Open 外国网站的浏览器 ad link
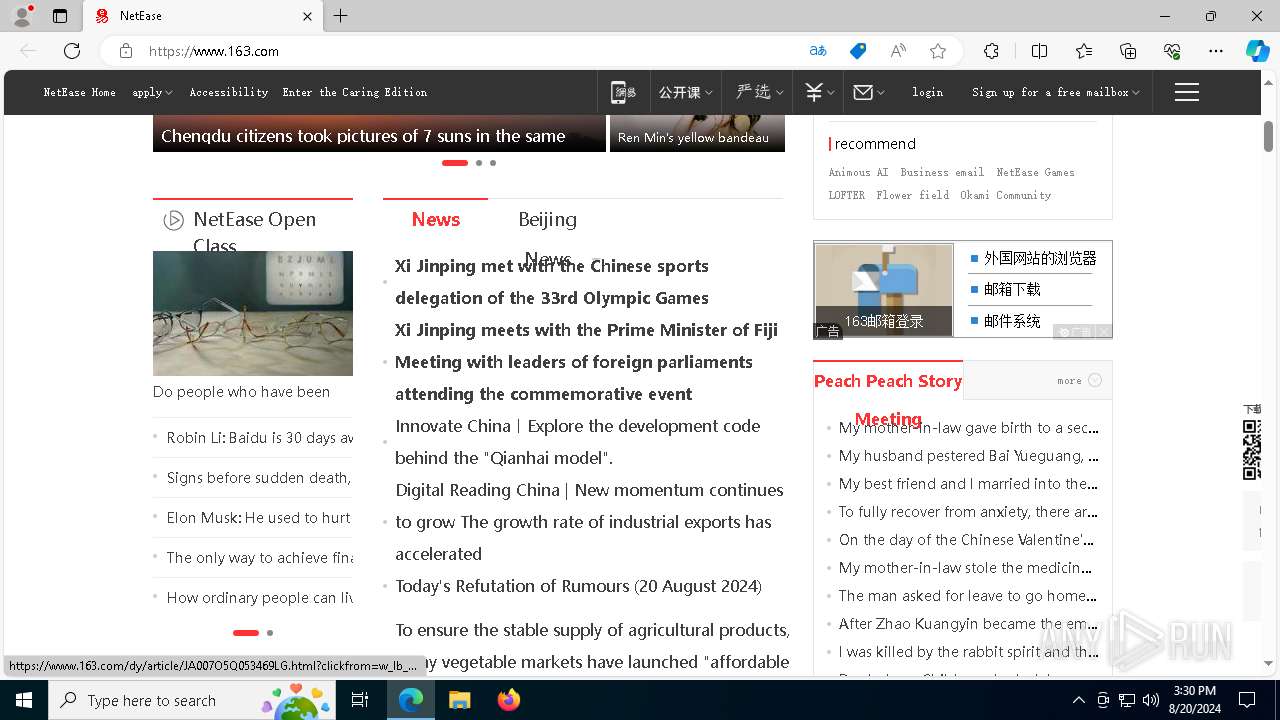The height and width of the screenshot is (720, 1280). (x=1040, y=258)
